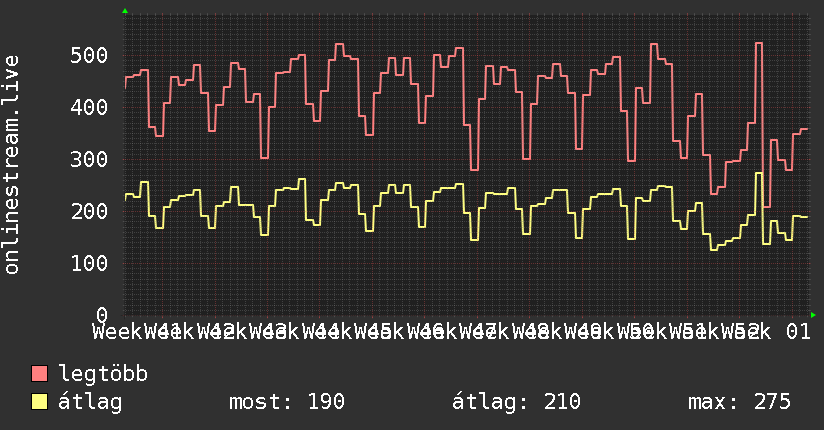
Task: Click the pink legtöbb legend swatch
Action: 39,373
